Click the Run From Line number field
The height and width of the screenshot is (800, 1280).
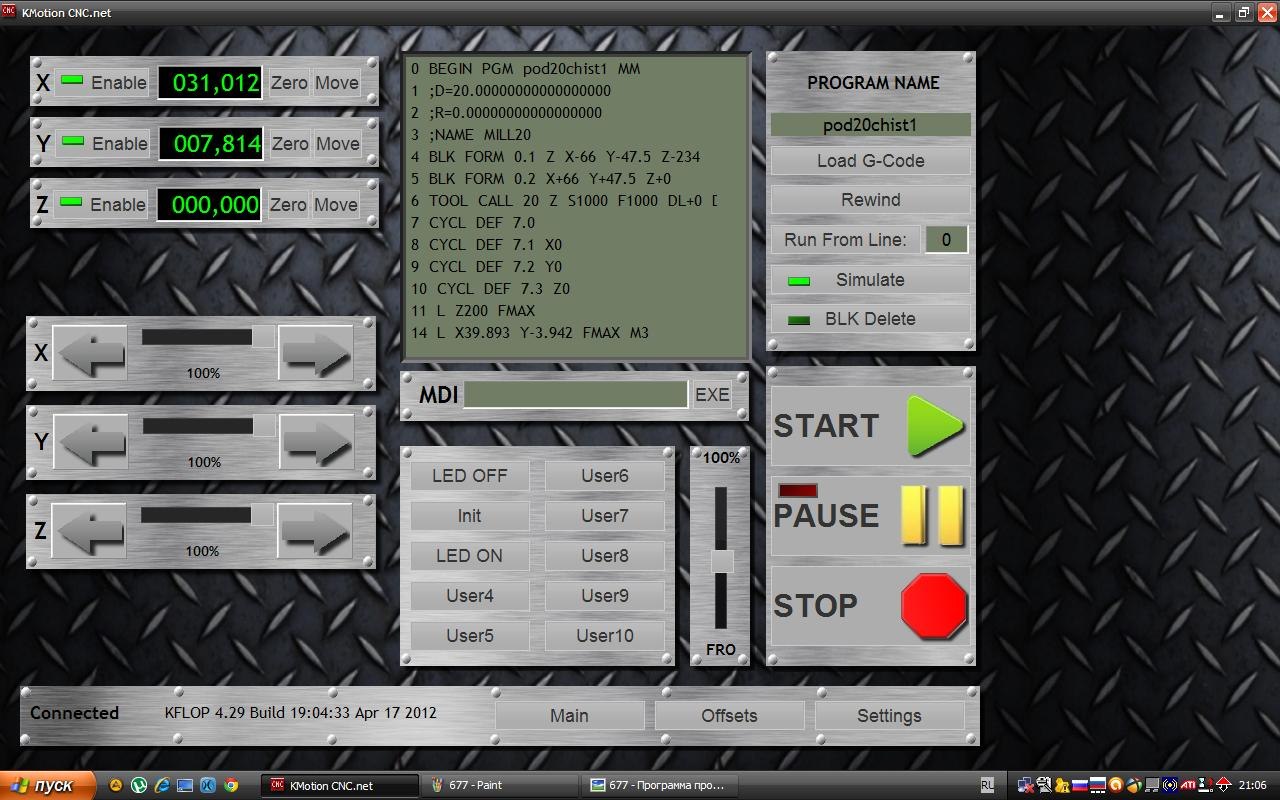point(946,240)
